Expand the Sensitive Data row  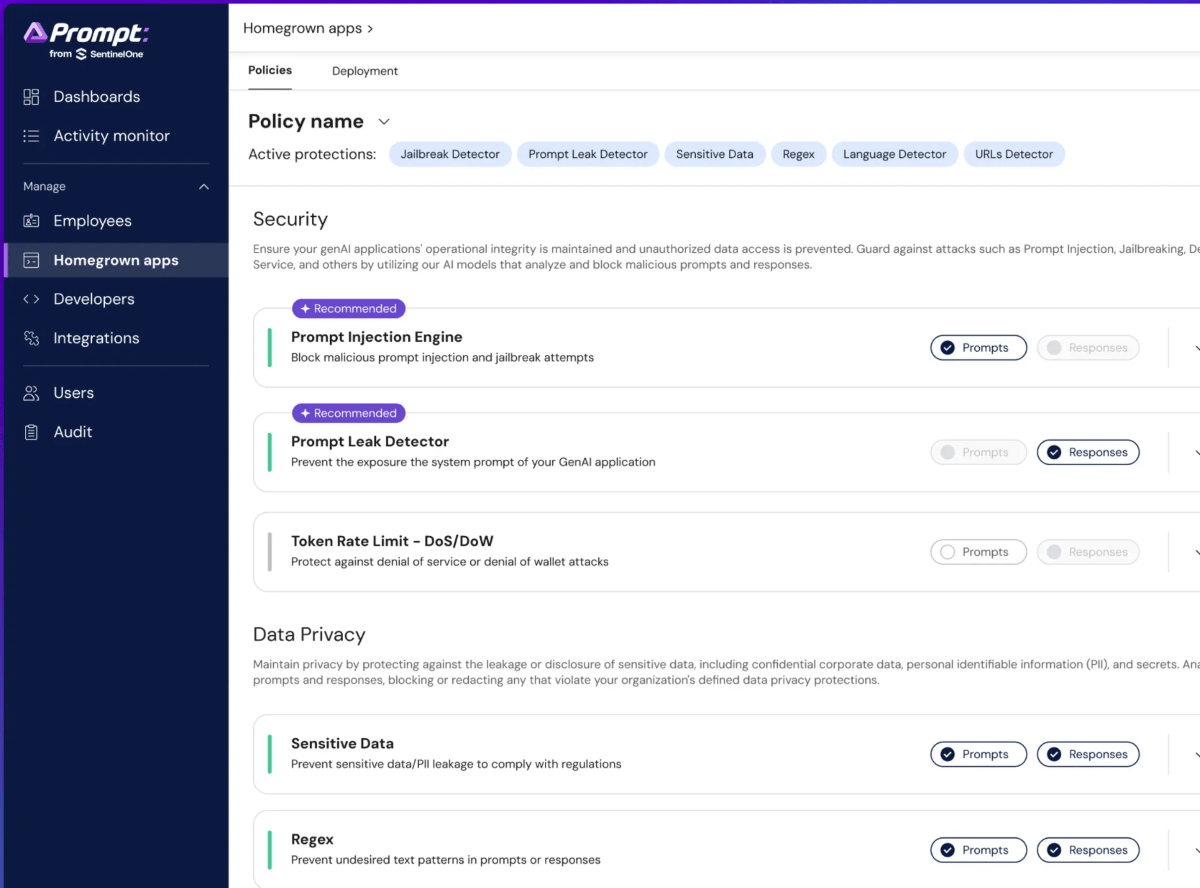coord(1196,754)
